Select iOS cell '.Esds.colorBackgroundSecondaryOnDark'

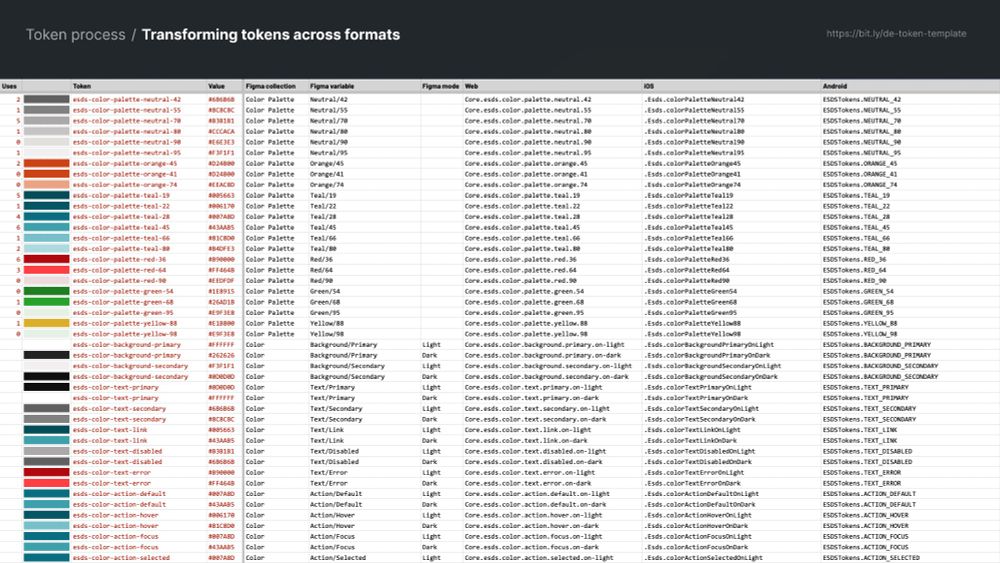pos(711,377)
